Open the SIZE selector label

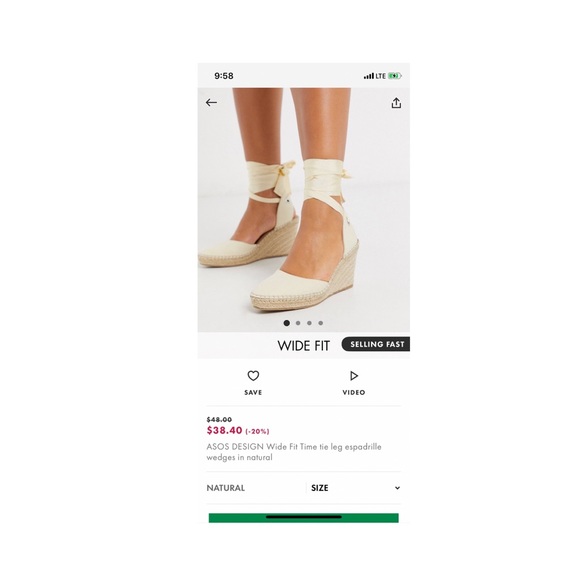coord(320,488)
